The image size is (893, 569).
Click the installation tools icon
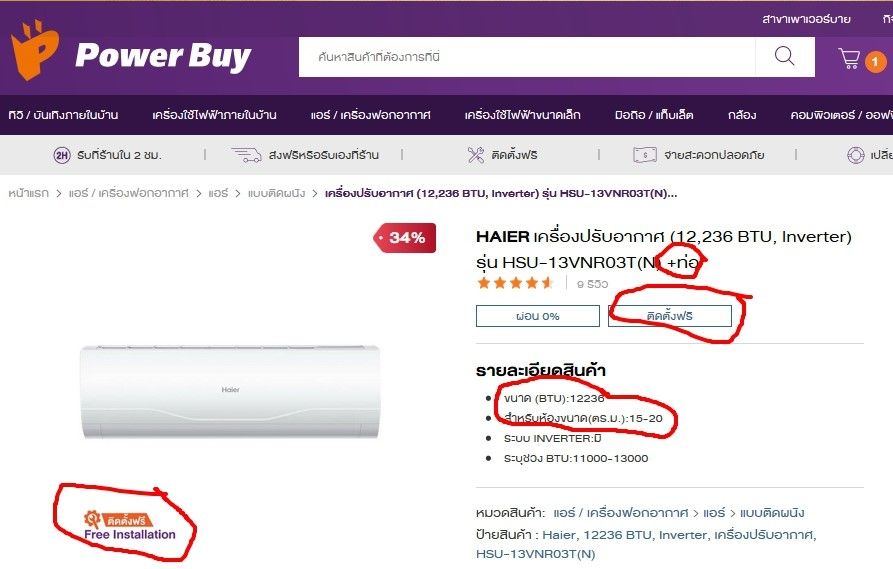coord(476,155)
